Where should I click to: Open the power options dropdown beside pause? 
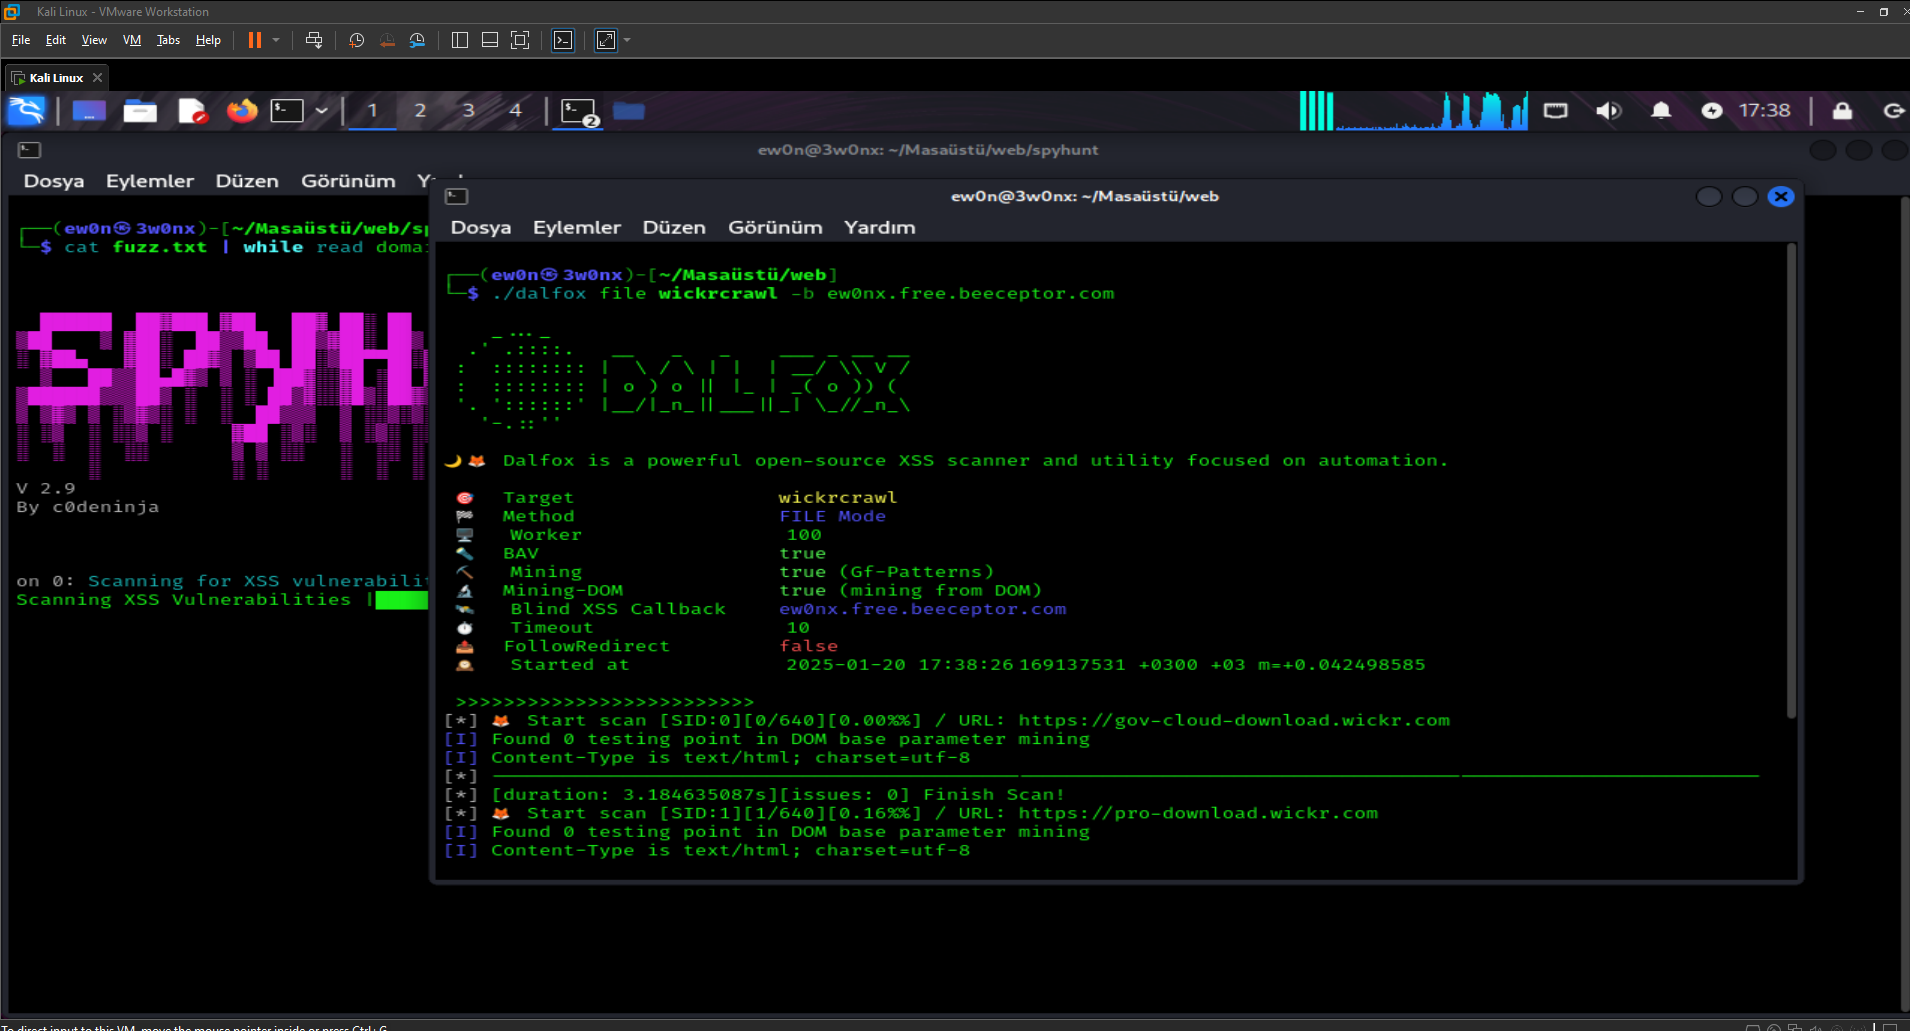[x=276, y=40]
